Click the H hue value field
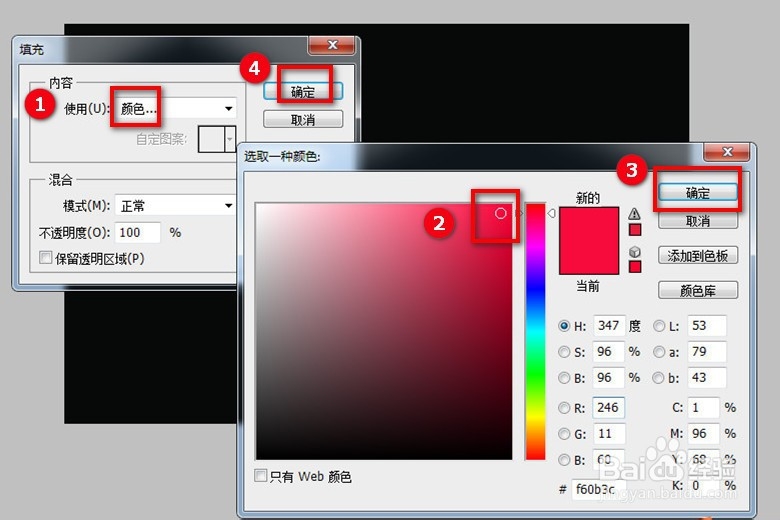Screen dimensions: 780x520 coord(608,326)
